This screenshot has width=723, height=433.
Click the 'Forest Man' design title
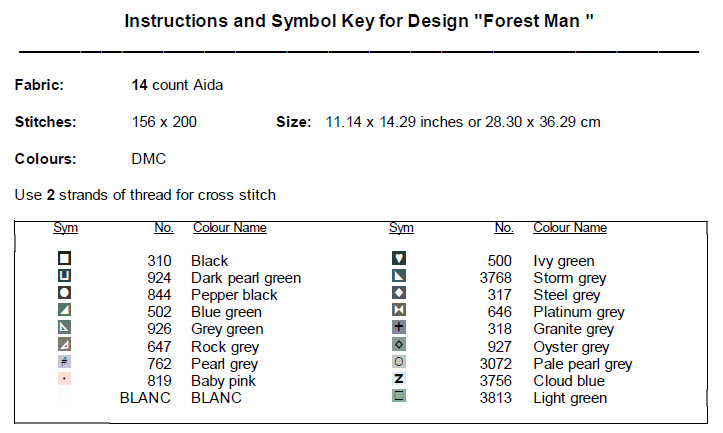(359, 20)
